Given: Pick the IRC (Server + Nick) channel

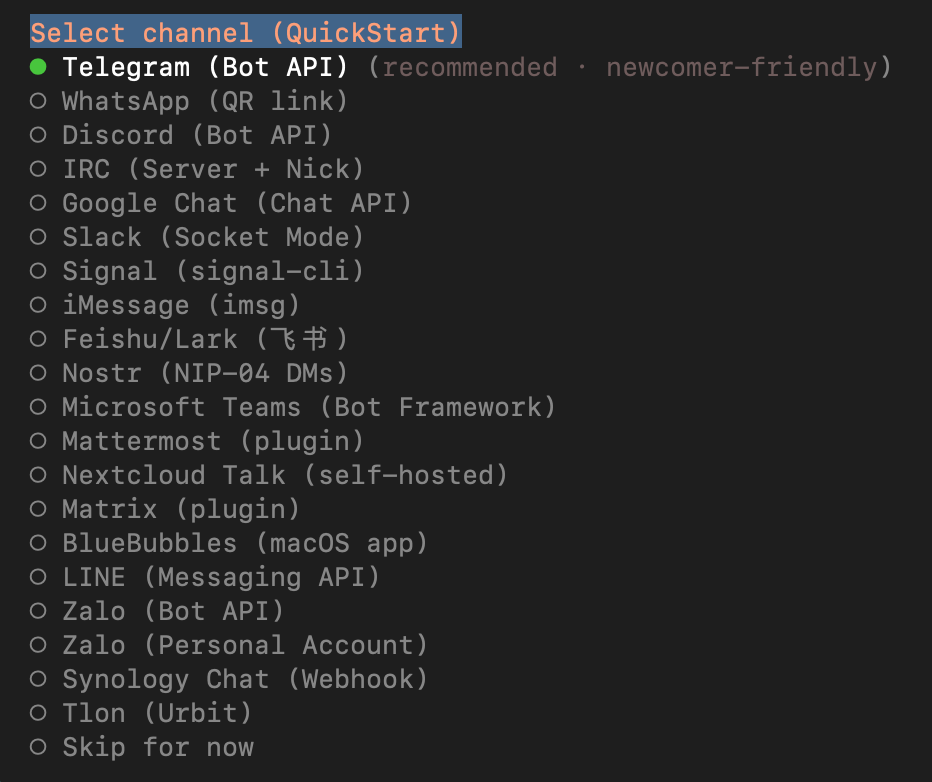Looking at the screenshot, I should 212,169.
